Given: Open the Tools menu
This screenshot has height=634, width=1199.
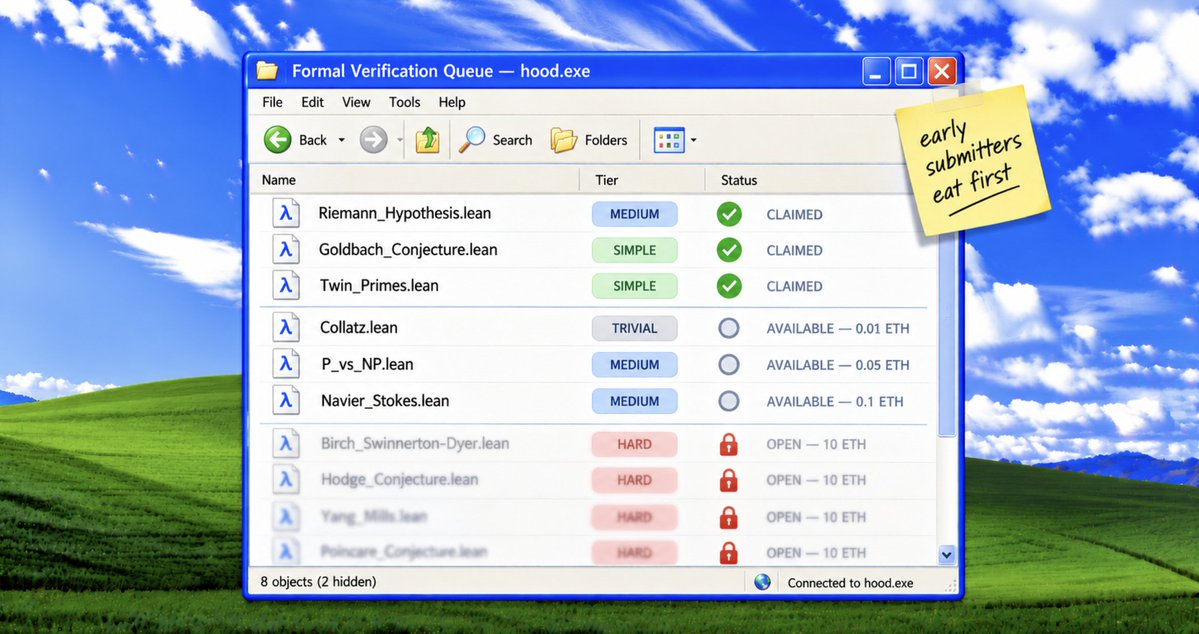Looking at the screenshot, I should [405, 102].
